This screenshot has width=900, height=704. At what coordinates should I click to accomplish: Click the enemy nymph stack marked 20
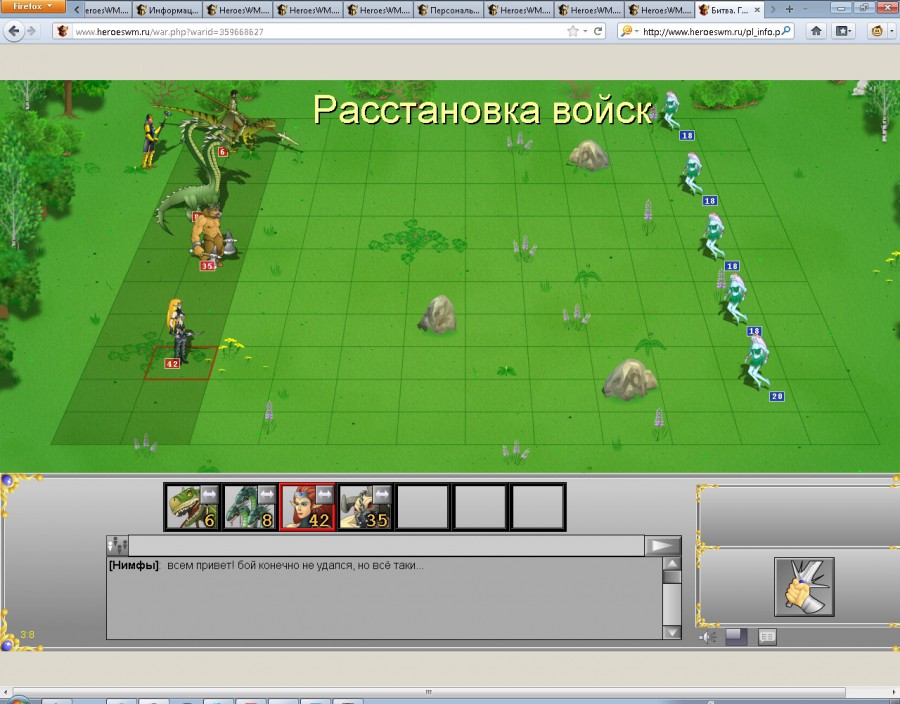pyautogui.click(x=761, y=365)
